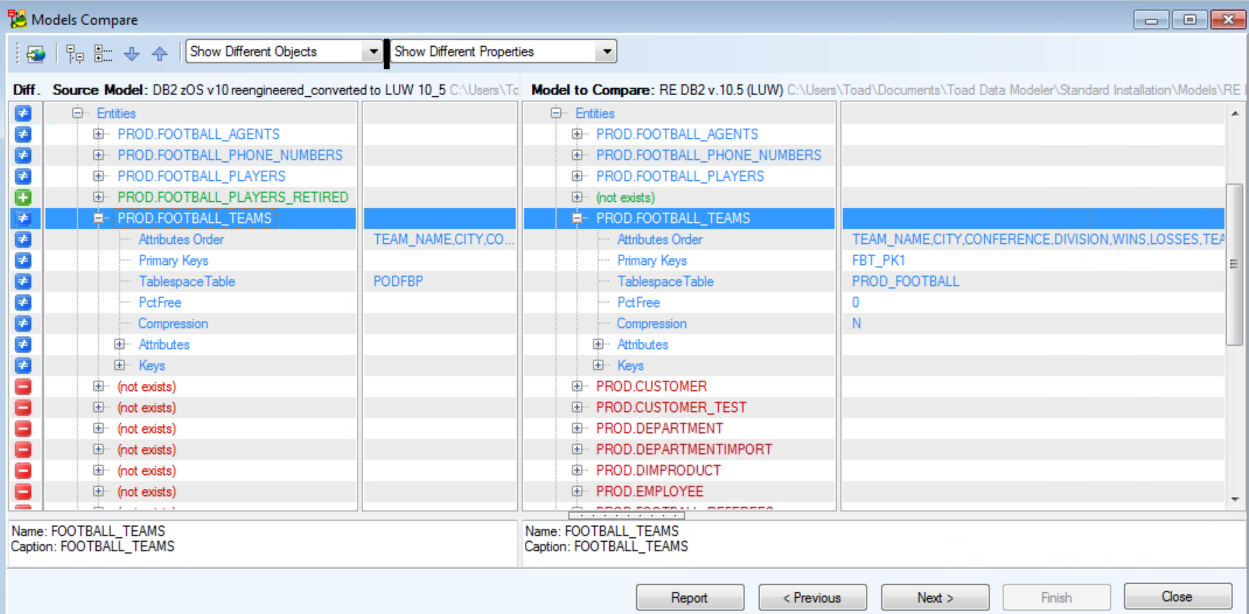Viewport: 1249px width, 614px height.
Task: Click the diff icon for TablespaceTable row
Action: [x=23, y=281]
